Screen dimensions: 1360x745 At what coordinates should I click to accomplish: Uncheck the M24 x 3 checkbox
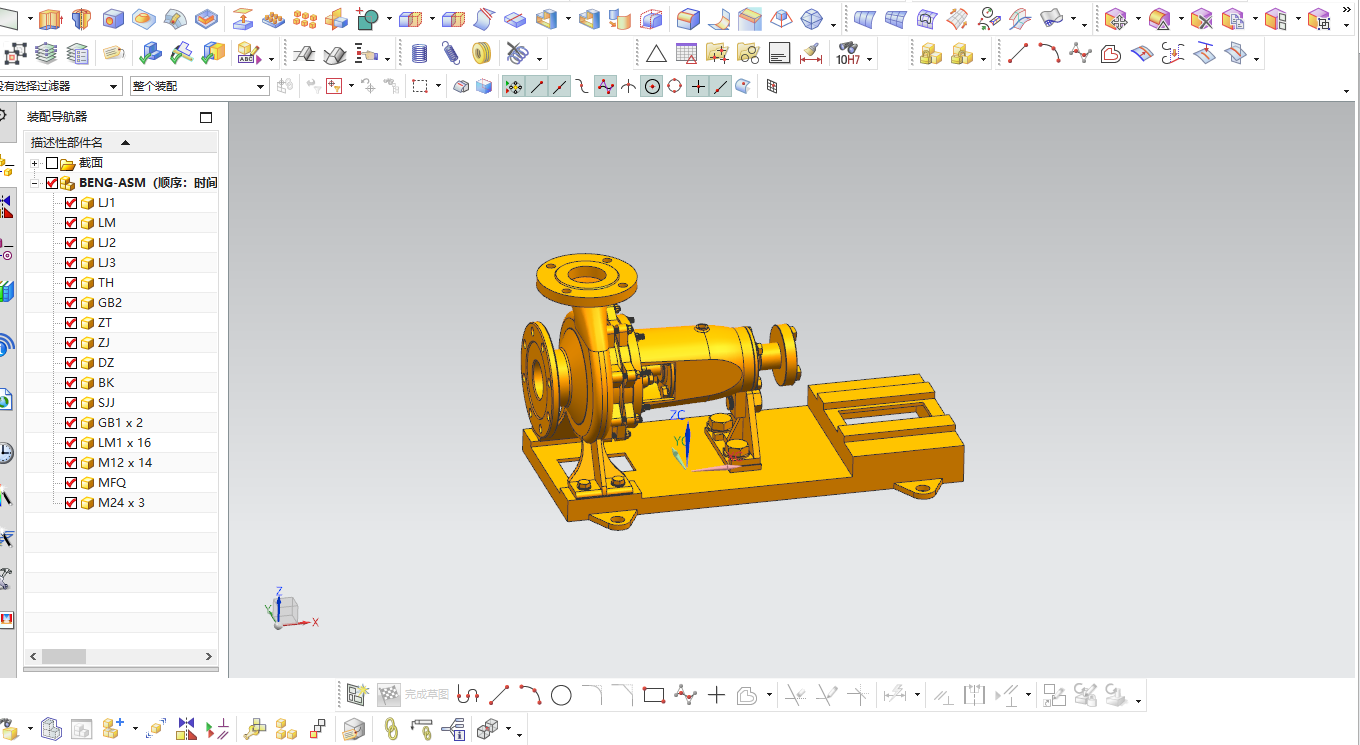coord(71,503)
